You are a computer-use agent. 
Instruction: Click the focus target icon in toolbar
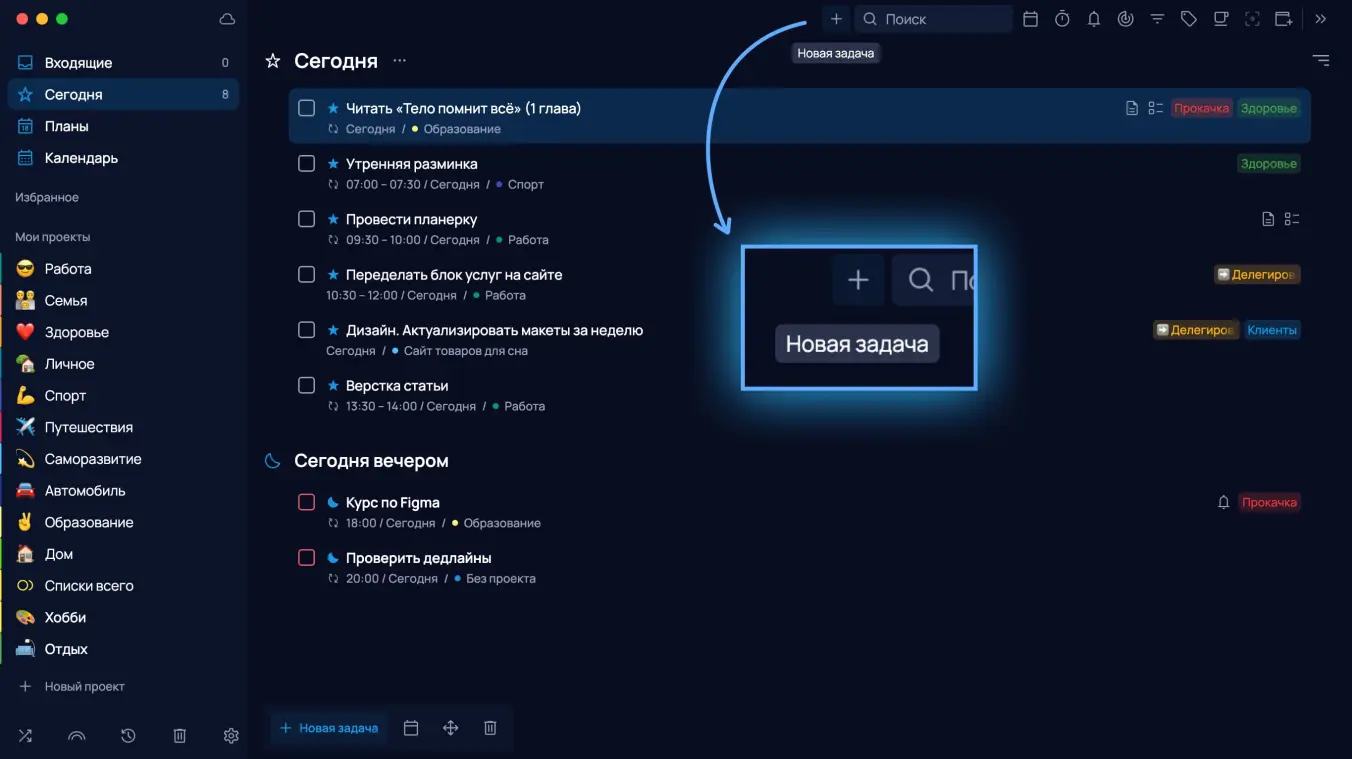pyautogui.click(x=1252, y=19)
